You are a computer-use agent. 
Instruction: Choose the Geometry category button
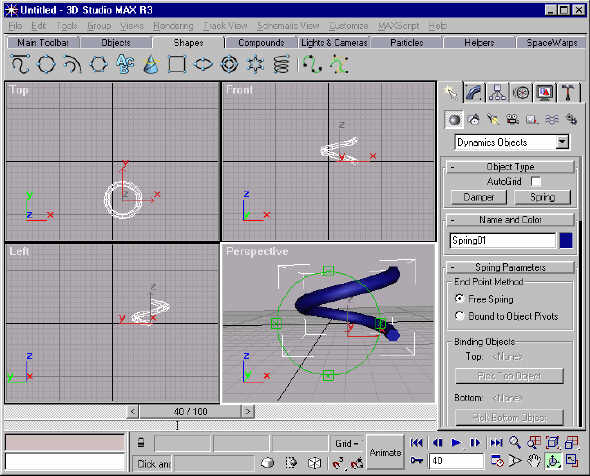tap(454, 120)
